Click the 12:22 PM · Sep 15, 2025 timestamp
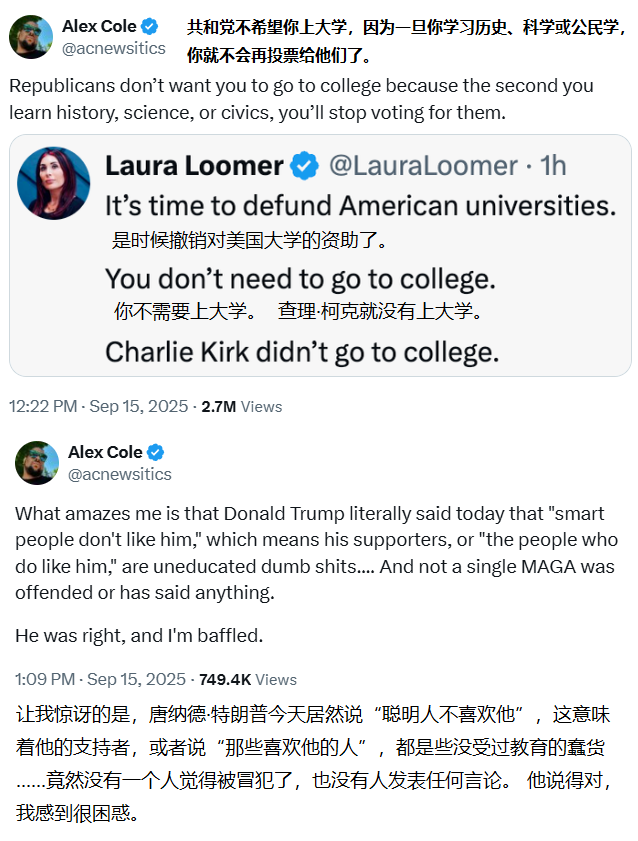Viewport: 638px width, 841px height. [99, 406]
